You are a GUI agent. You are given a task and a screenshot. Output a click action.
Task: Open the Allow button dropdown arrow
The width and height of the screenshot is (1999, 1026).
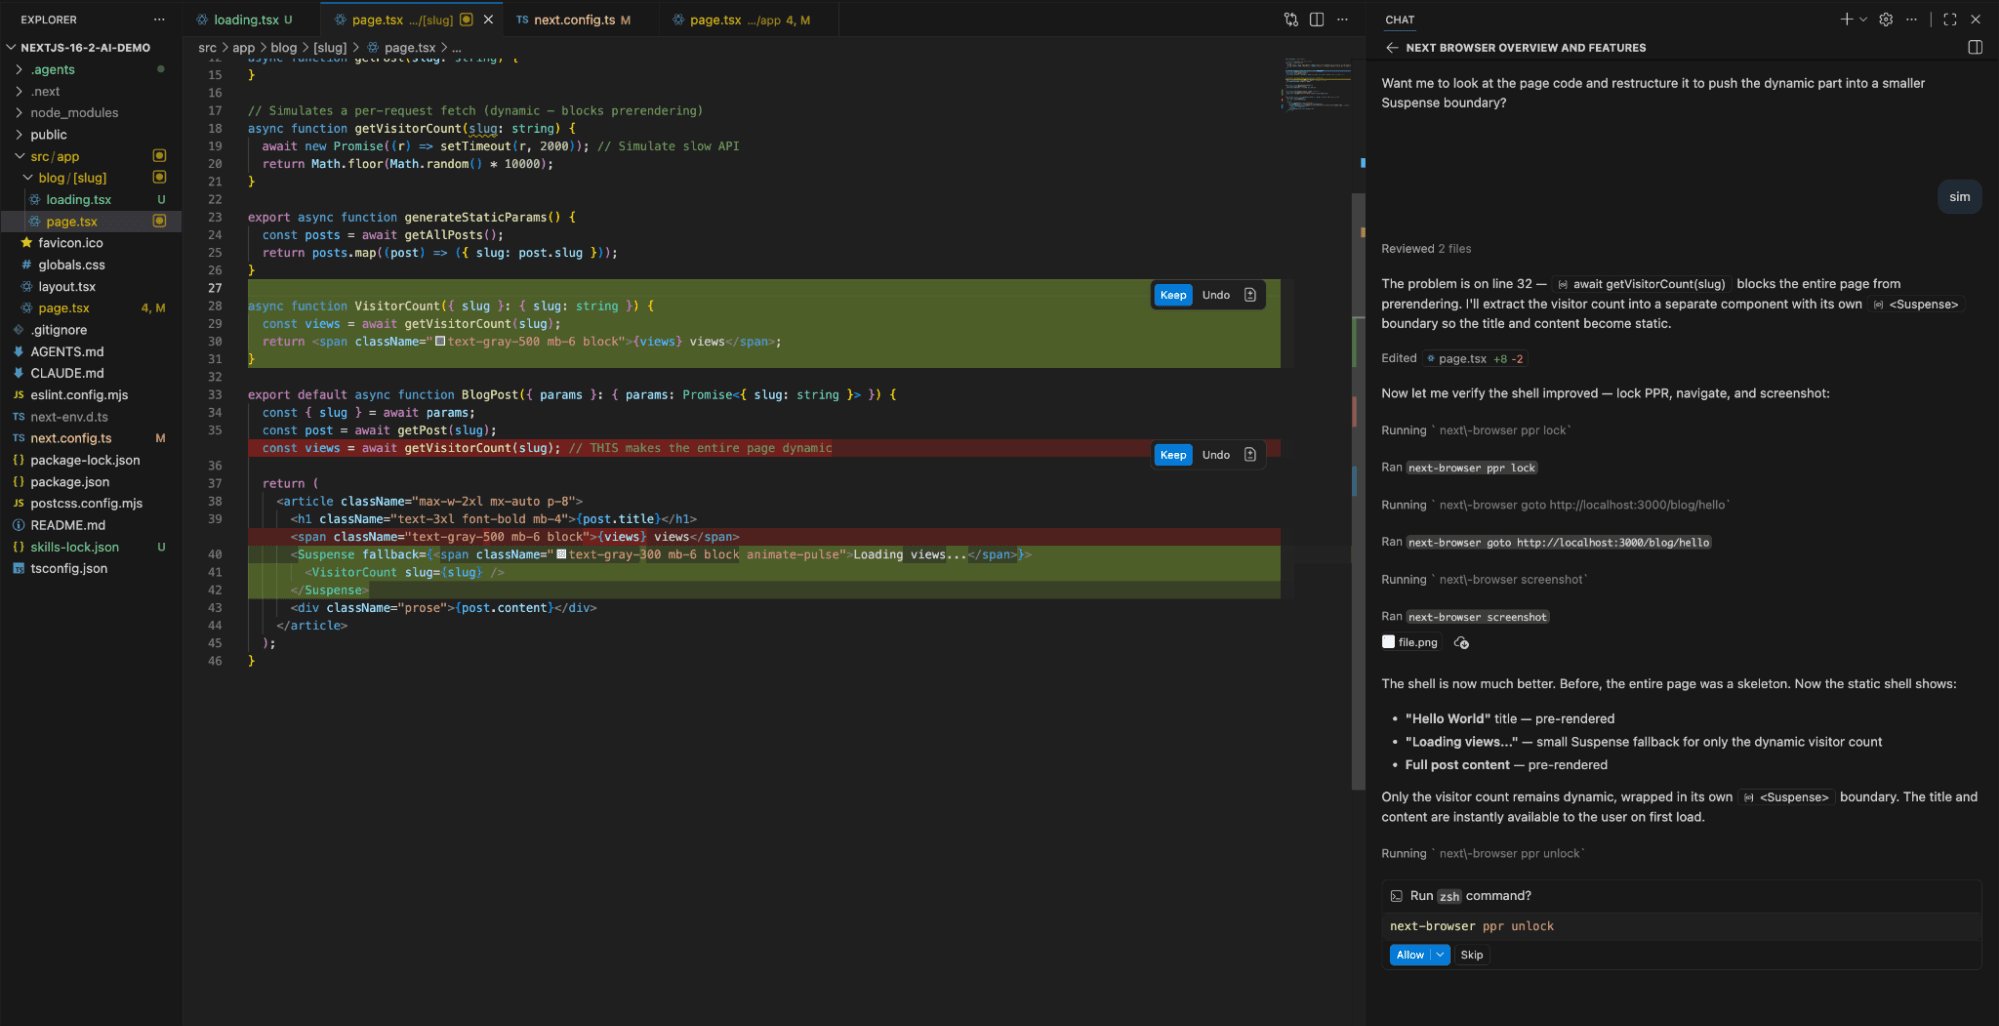tap(1440, 955)
